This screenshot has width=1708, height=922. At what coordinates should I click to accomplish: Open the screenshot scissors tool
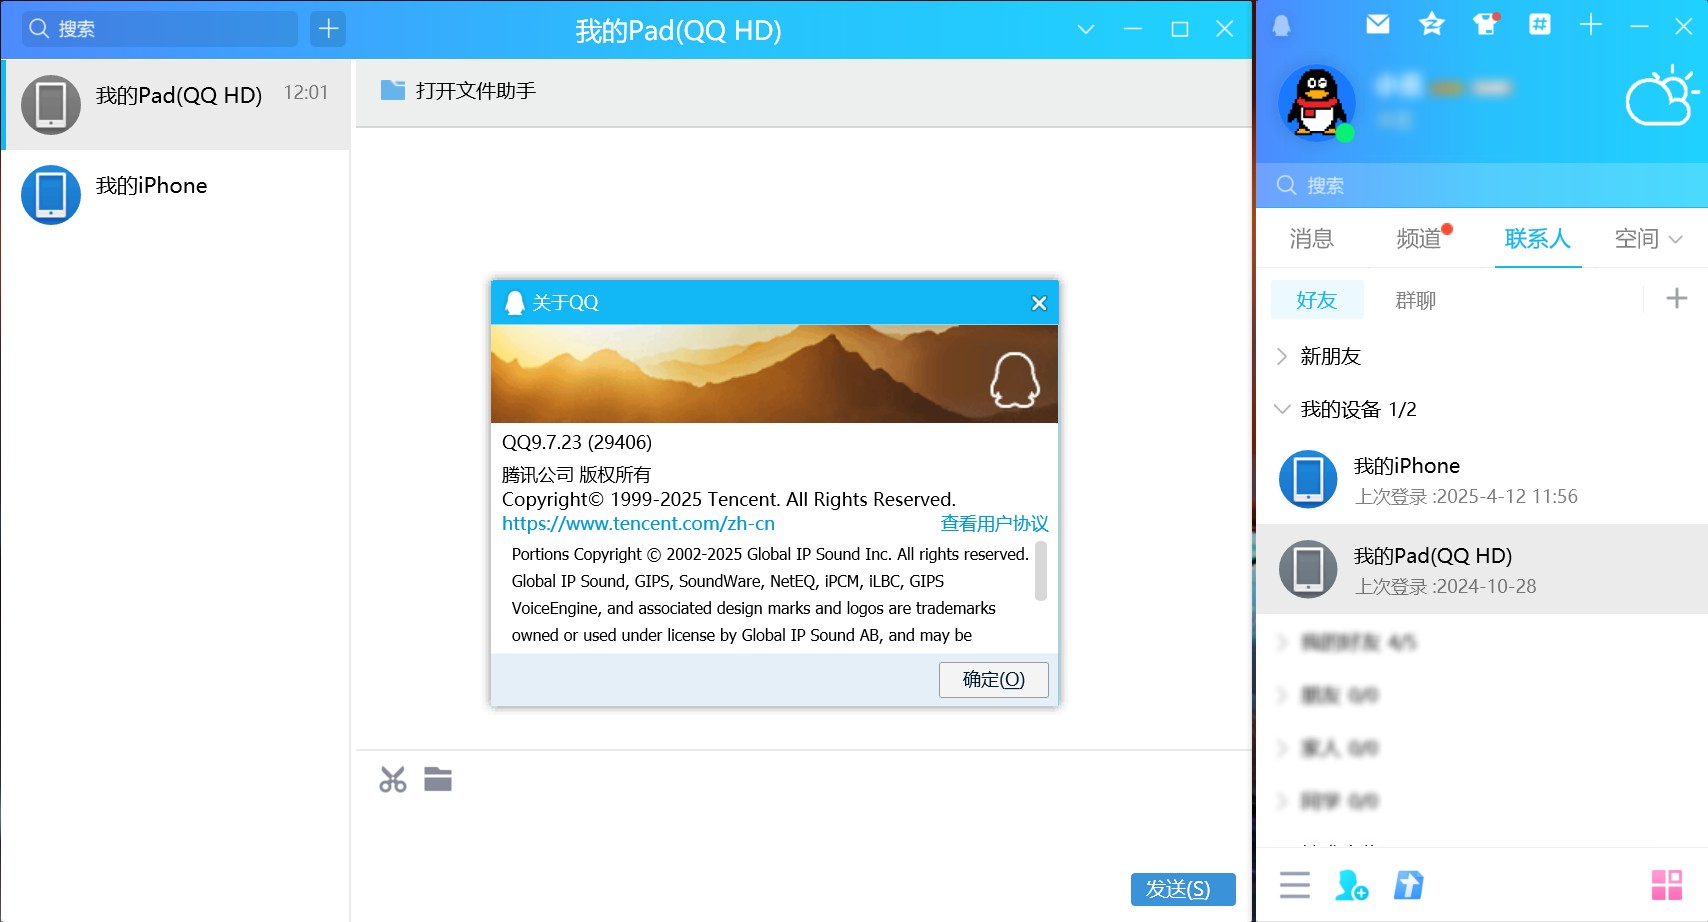click(x=393, y=780)
